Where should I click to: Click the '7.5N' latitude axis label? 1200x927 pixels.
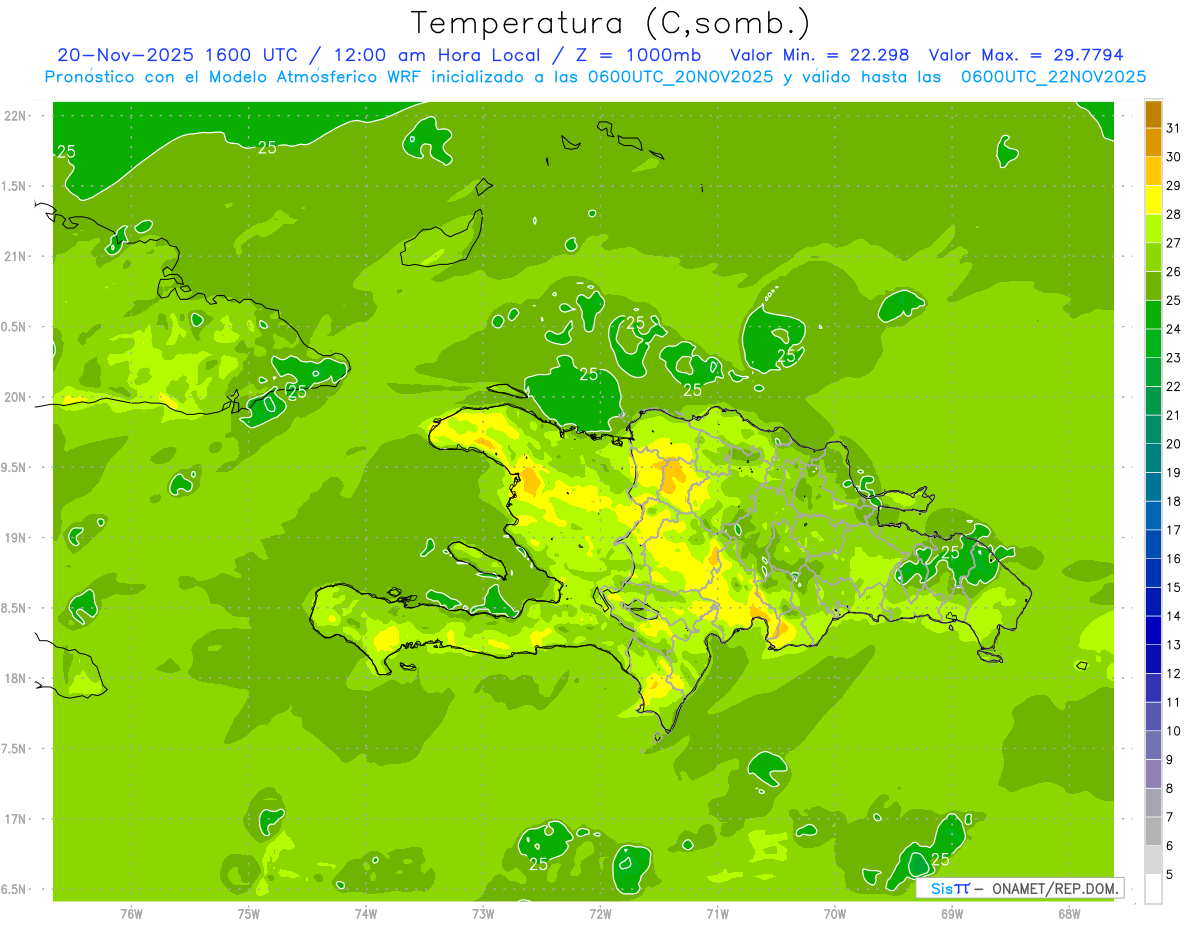point(15,748)
